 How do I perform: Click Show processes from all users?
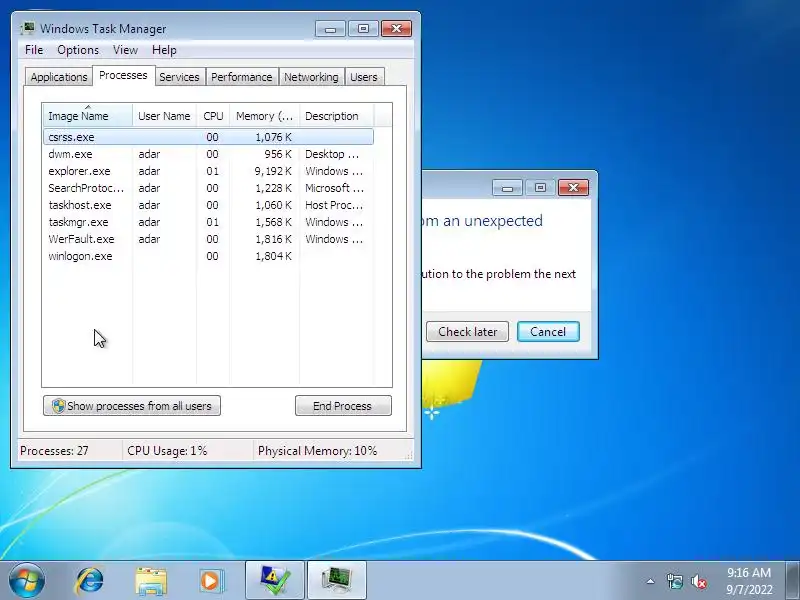pyautogui.click(x=132, y=406)
